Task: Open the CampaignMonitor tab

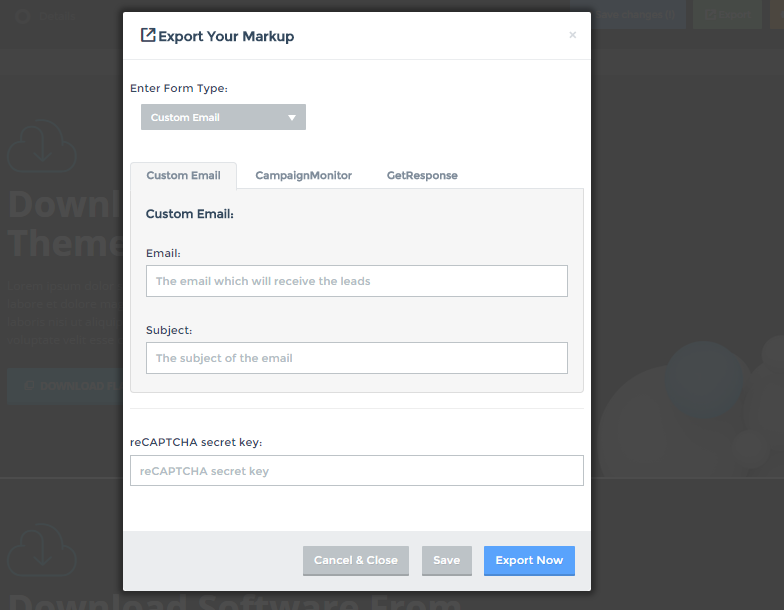Action: 303,175
